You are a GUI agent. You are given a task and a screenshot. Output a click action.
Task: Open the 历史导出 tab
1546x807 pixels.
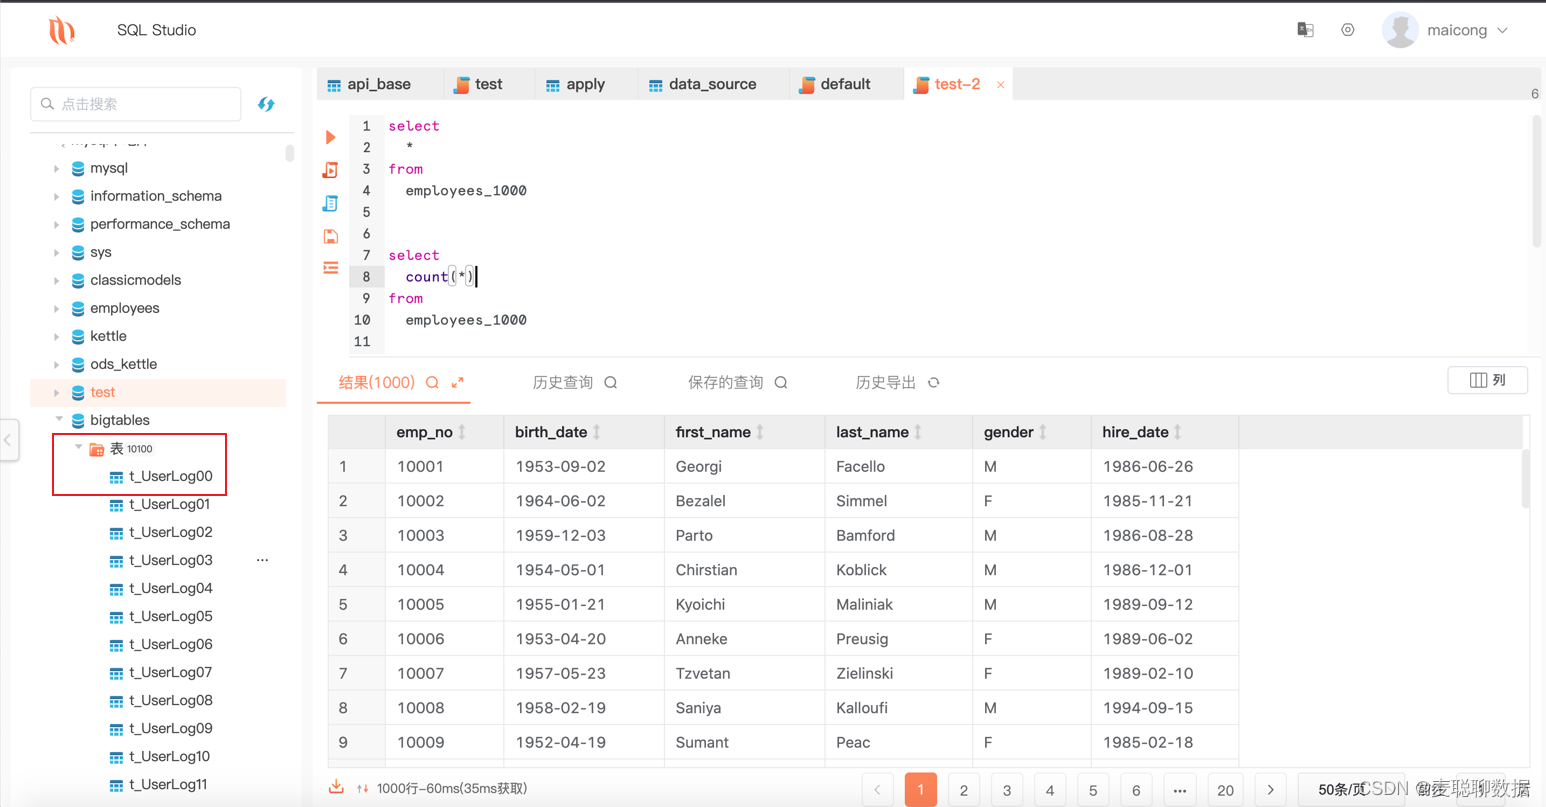click(886, 383)
